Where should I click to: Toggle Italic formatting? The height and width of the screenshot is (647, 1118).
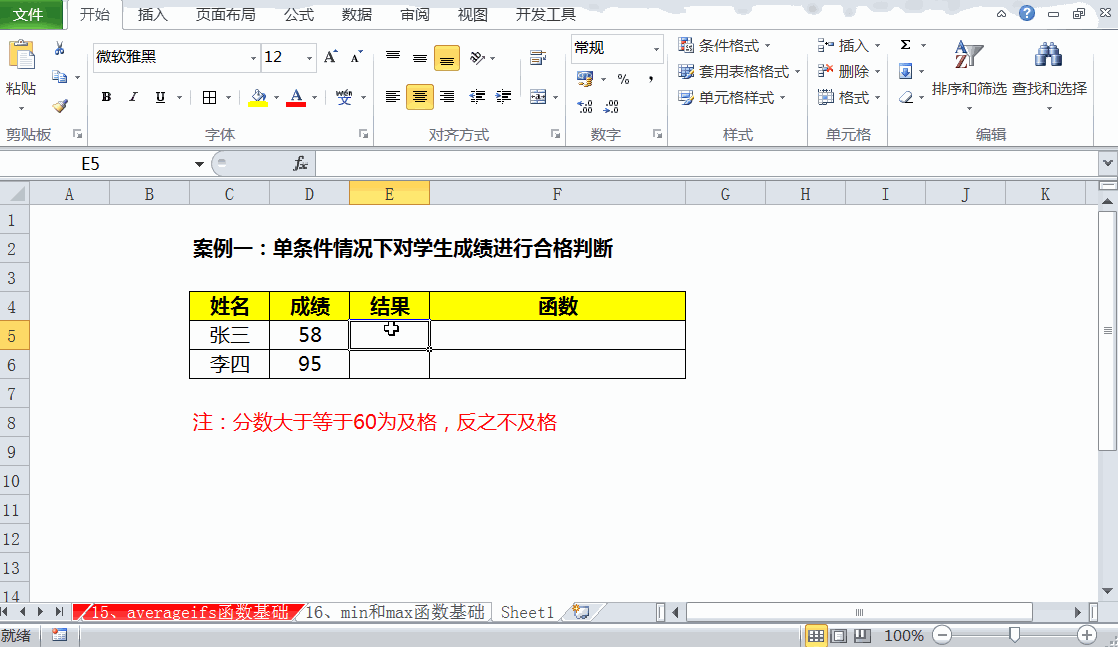click(x=133, y=98)
